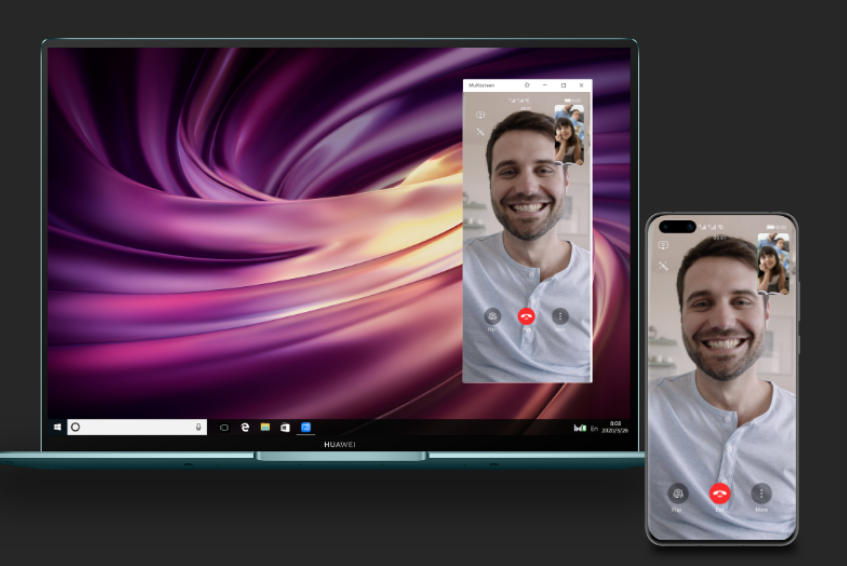This screenshot has width=847, height=566.
Task: Open the Windows Start menu
Action: click(x=58, y=427)
